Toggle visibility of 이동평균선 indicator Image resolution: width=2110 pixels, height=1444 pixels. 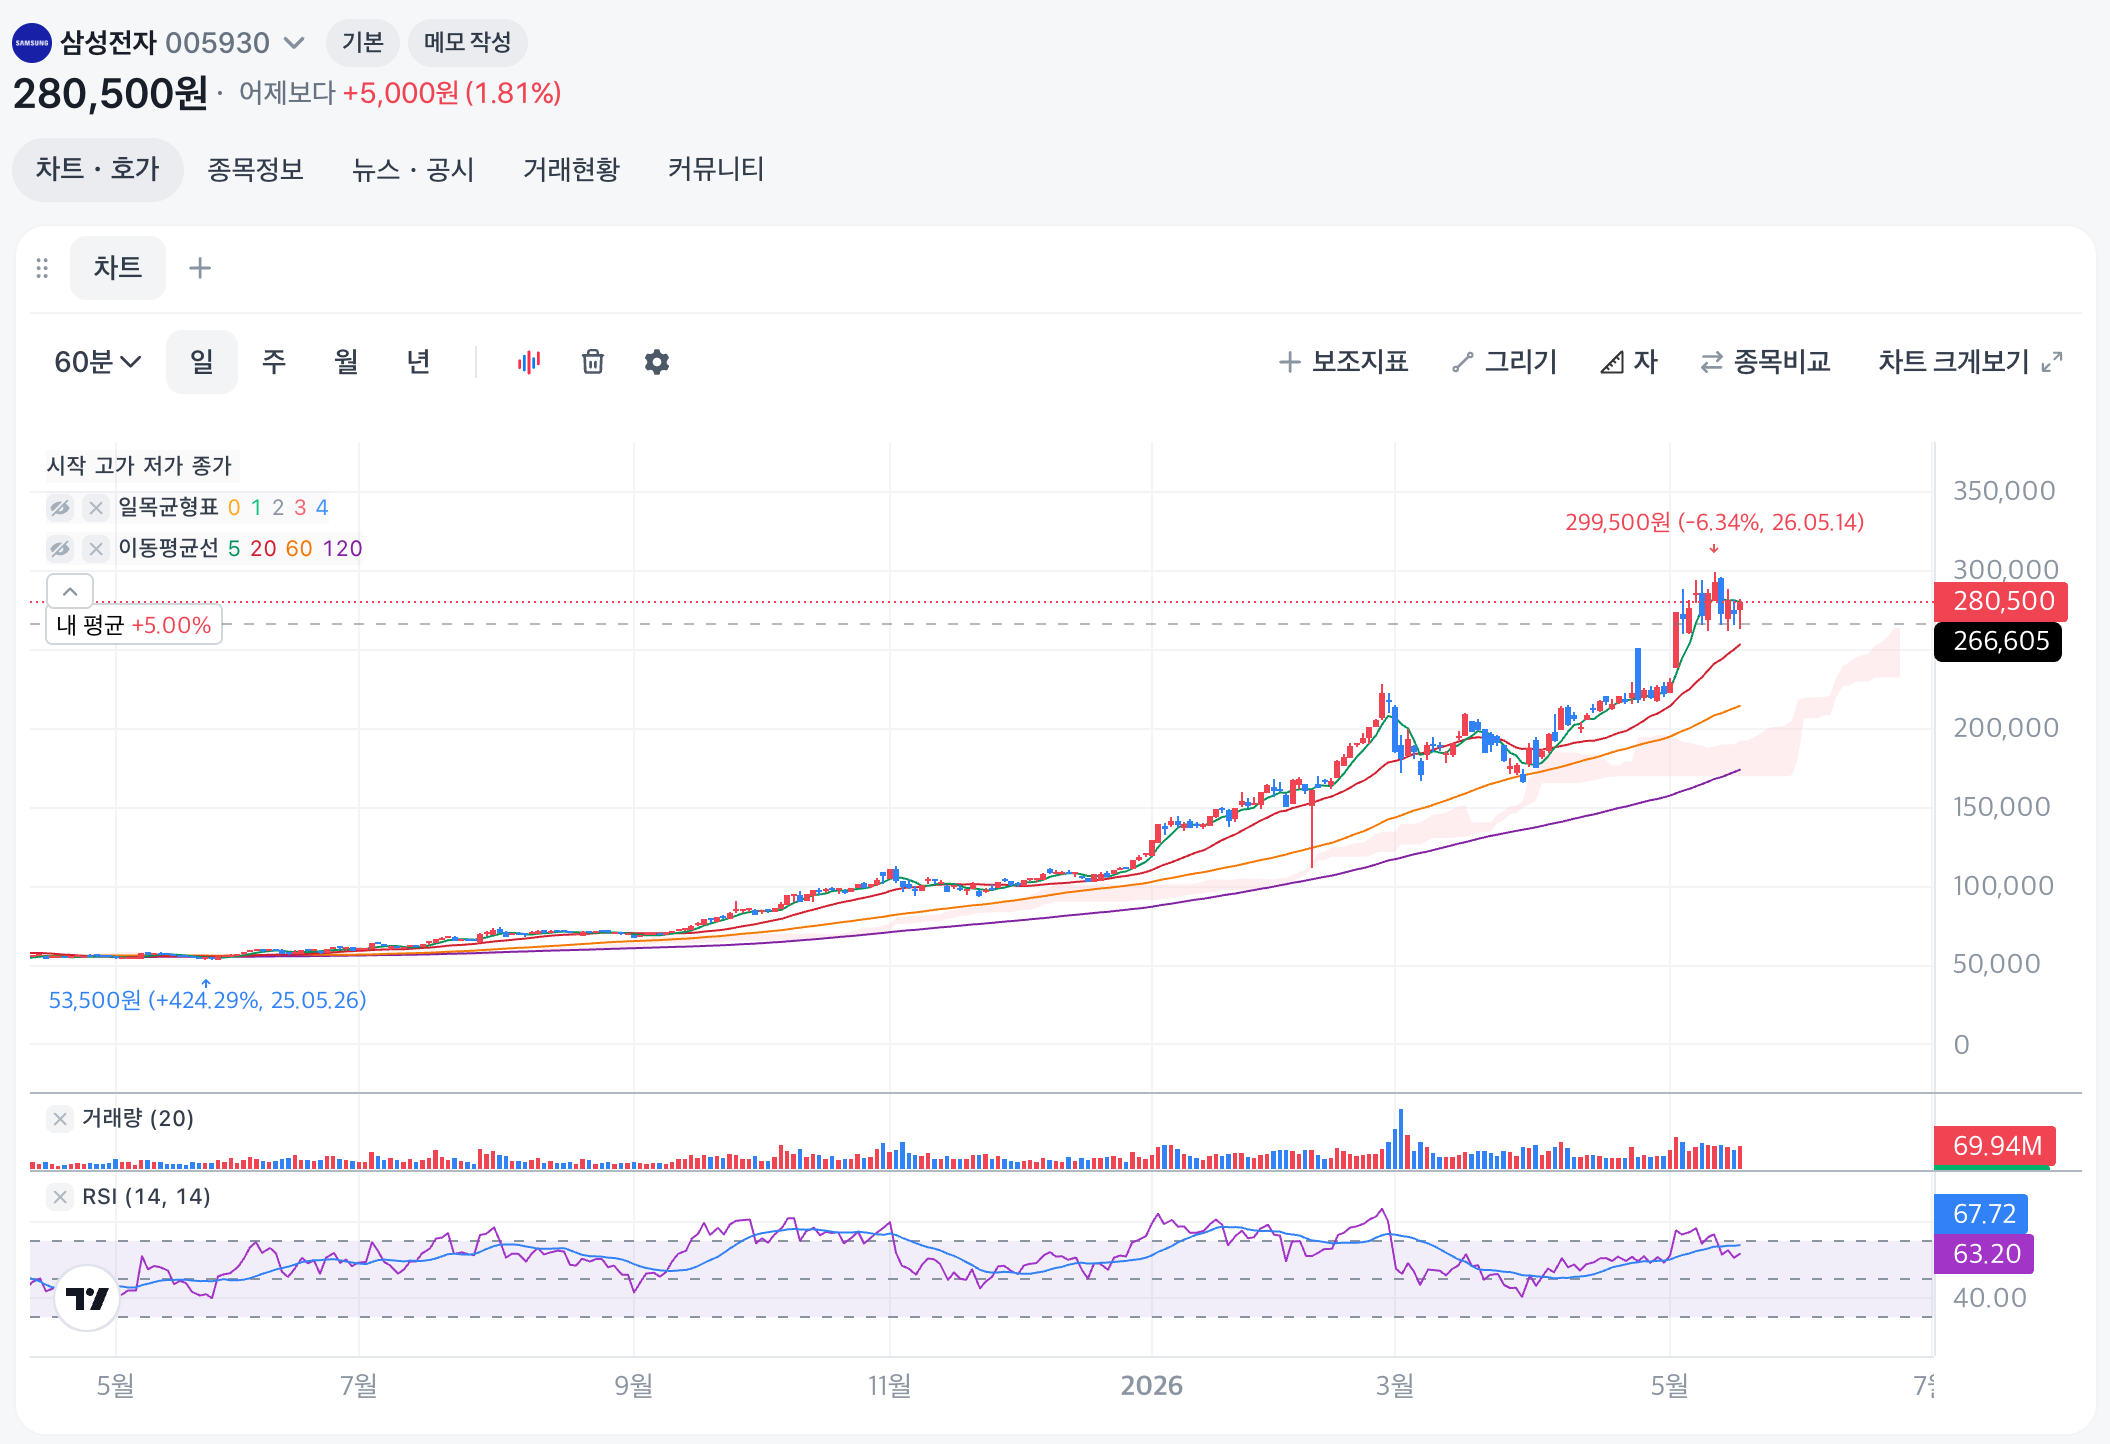click(x=60, y=549)
